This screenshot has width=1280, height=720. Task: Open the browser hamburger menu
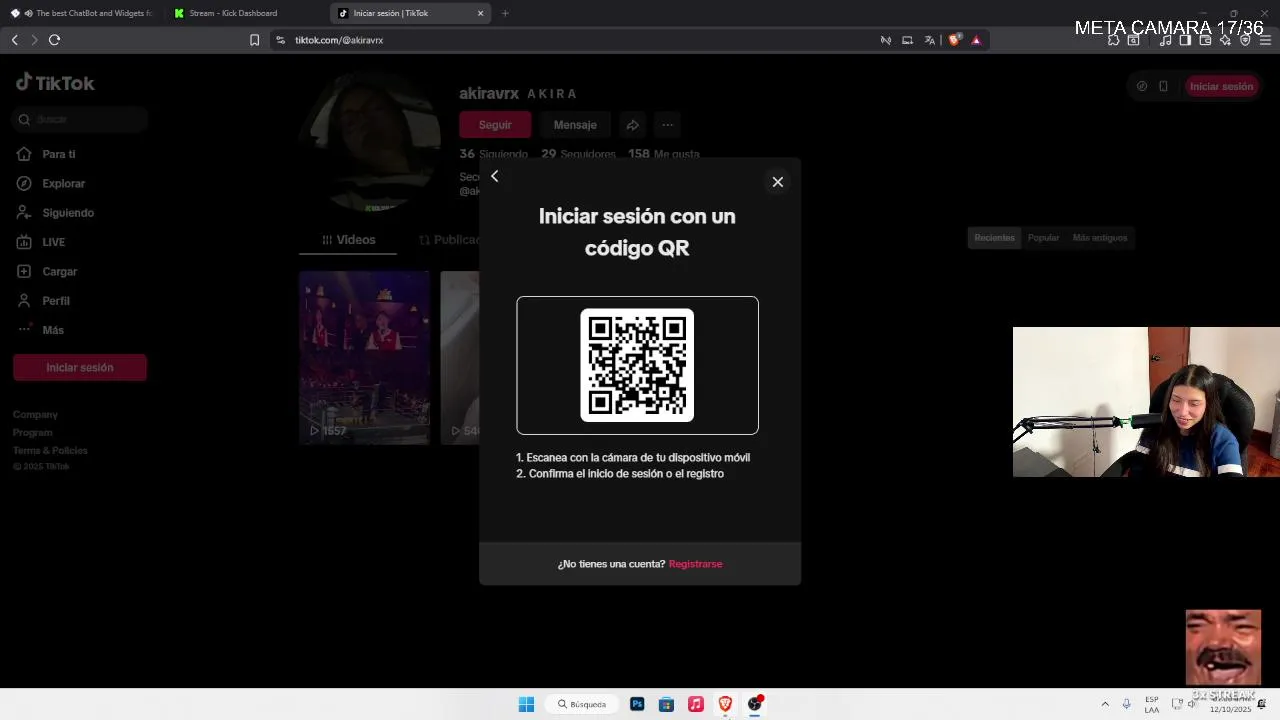[x=1265, y=40]
